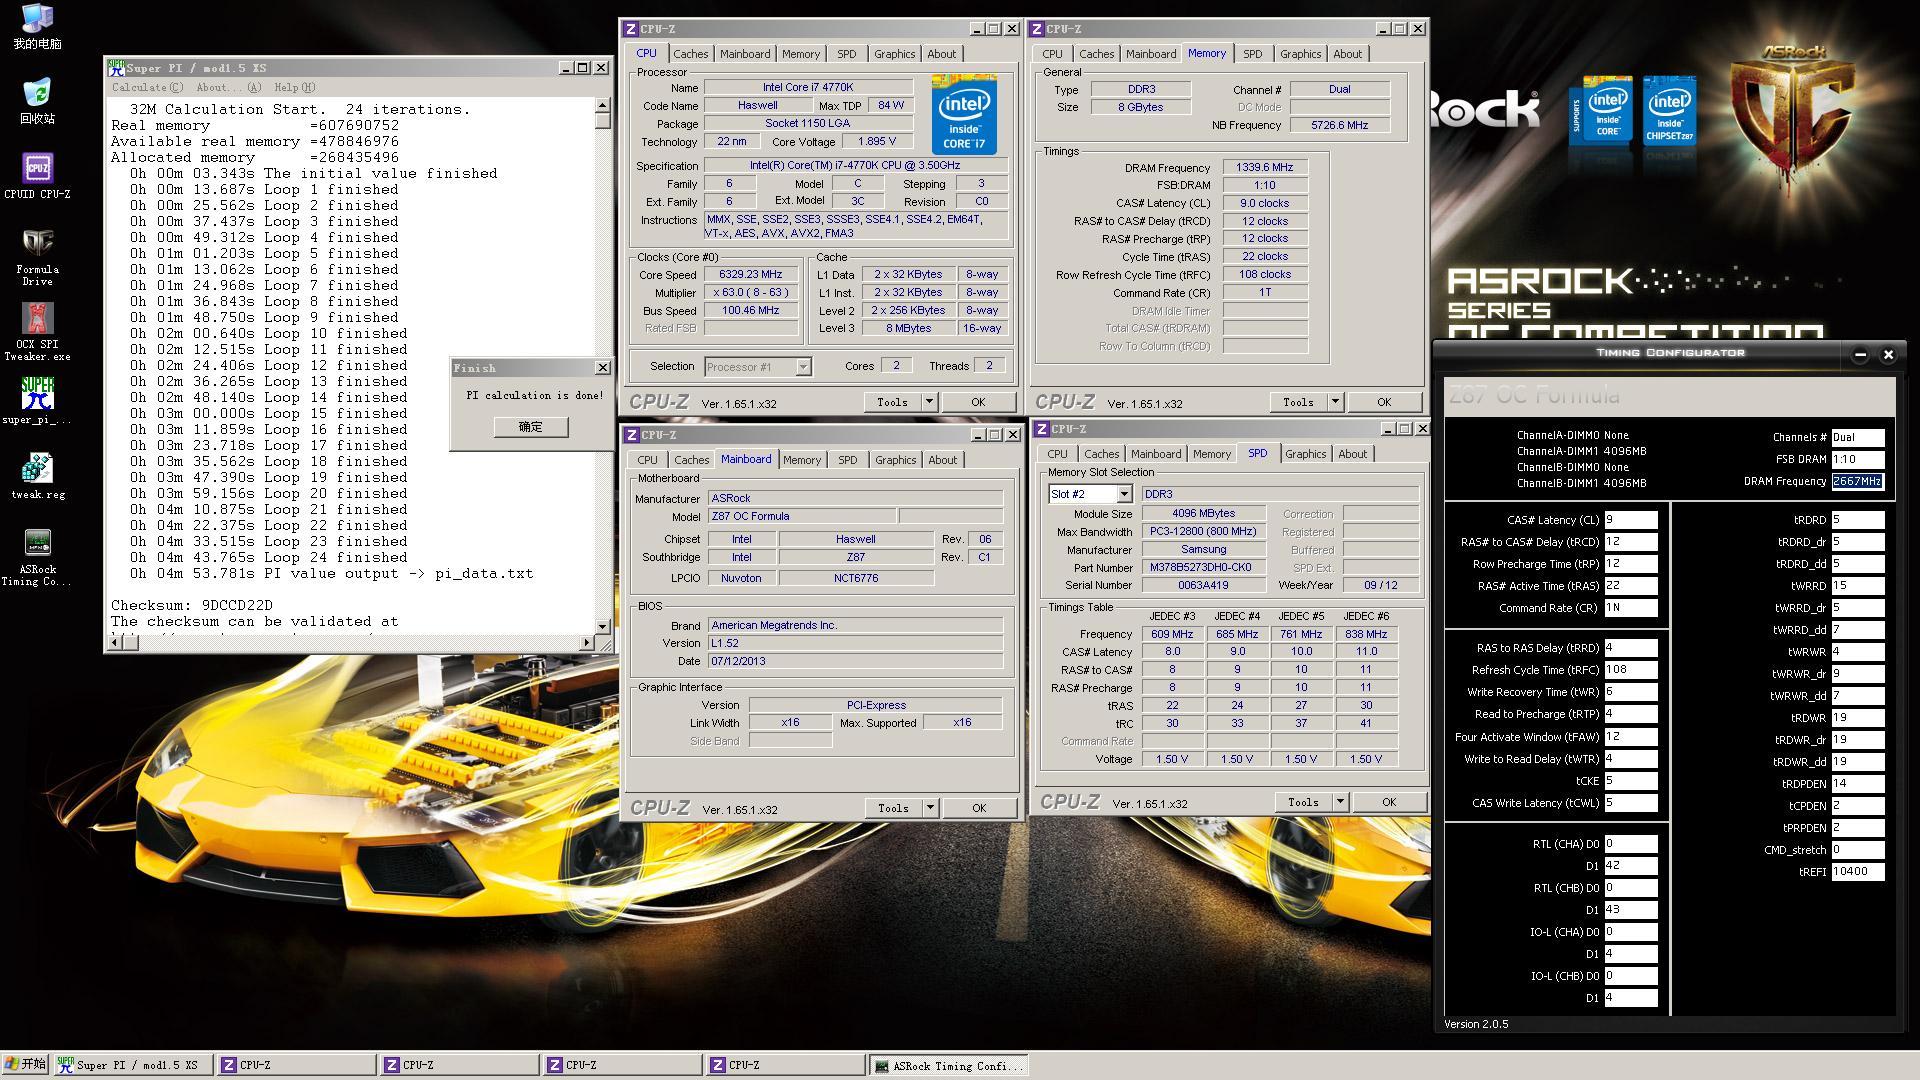This screenshot has width=1920, height=1080.
Task: Open the Recycle Bin desktop icon
Action: (37, 101)
